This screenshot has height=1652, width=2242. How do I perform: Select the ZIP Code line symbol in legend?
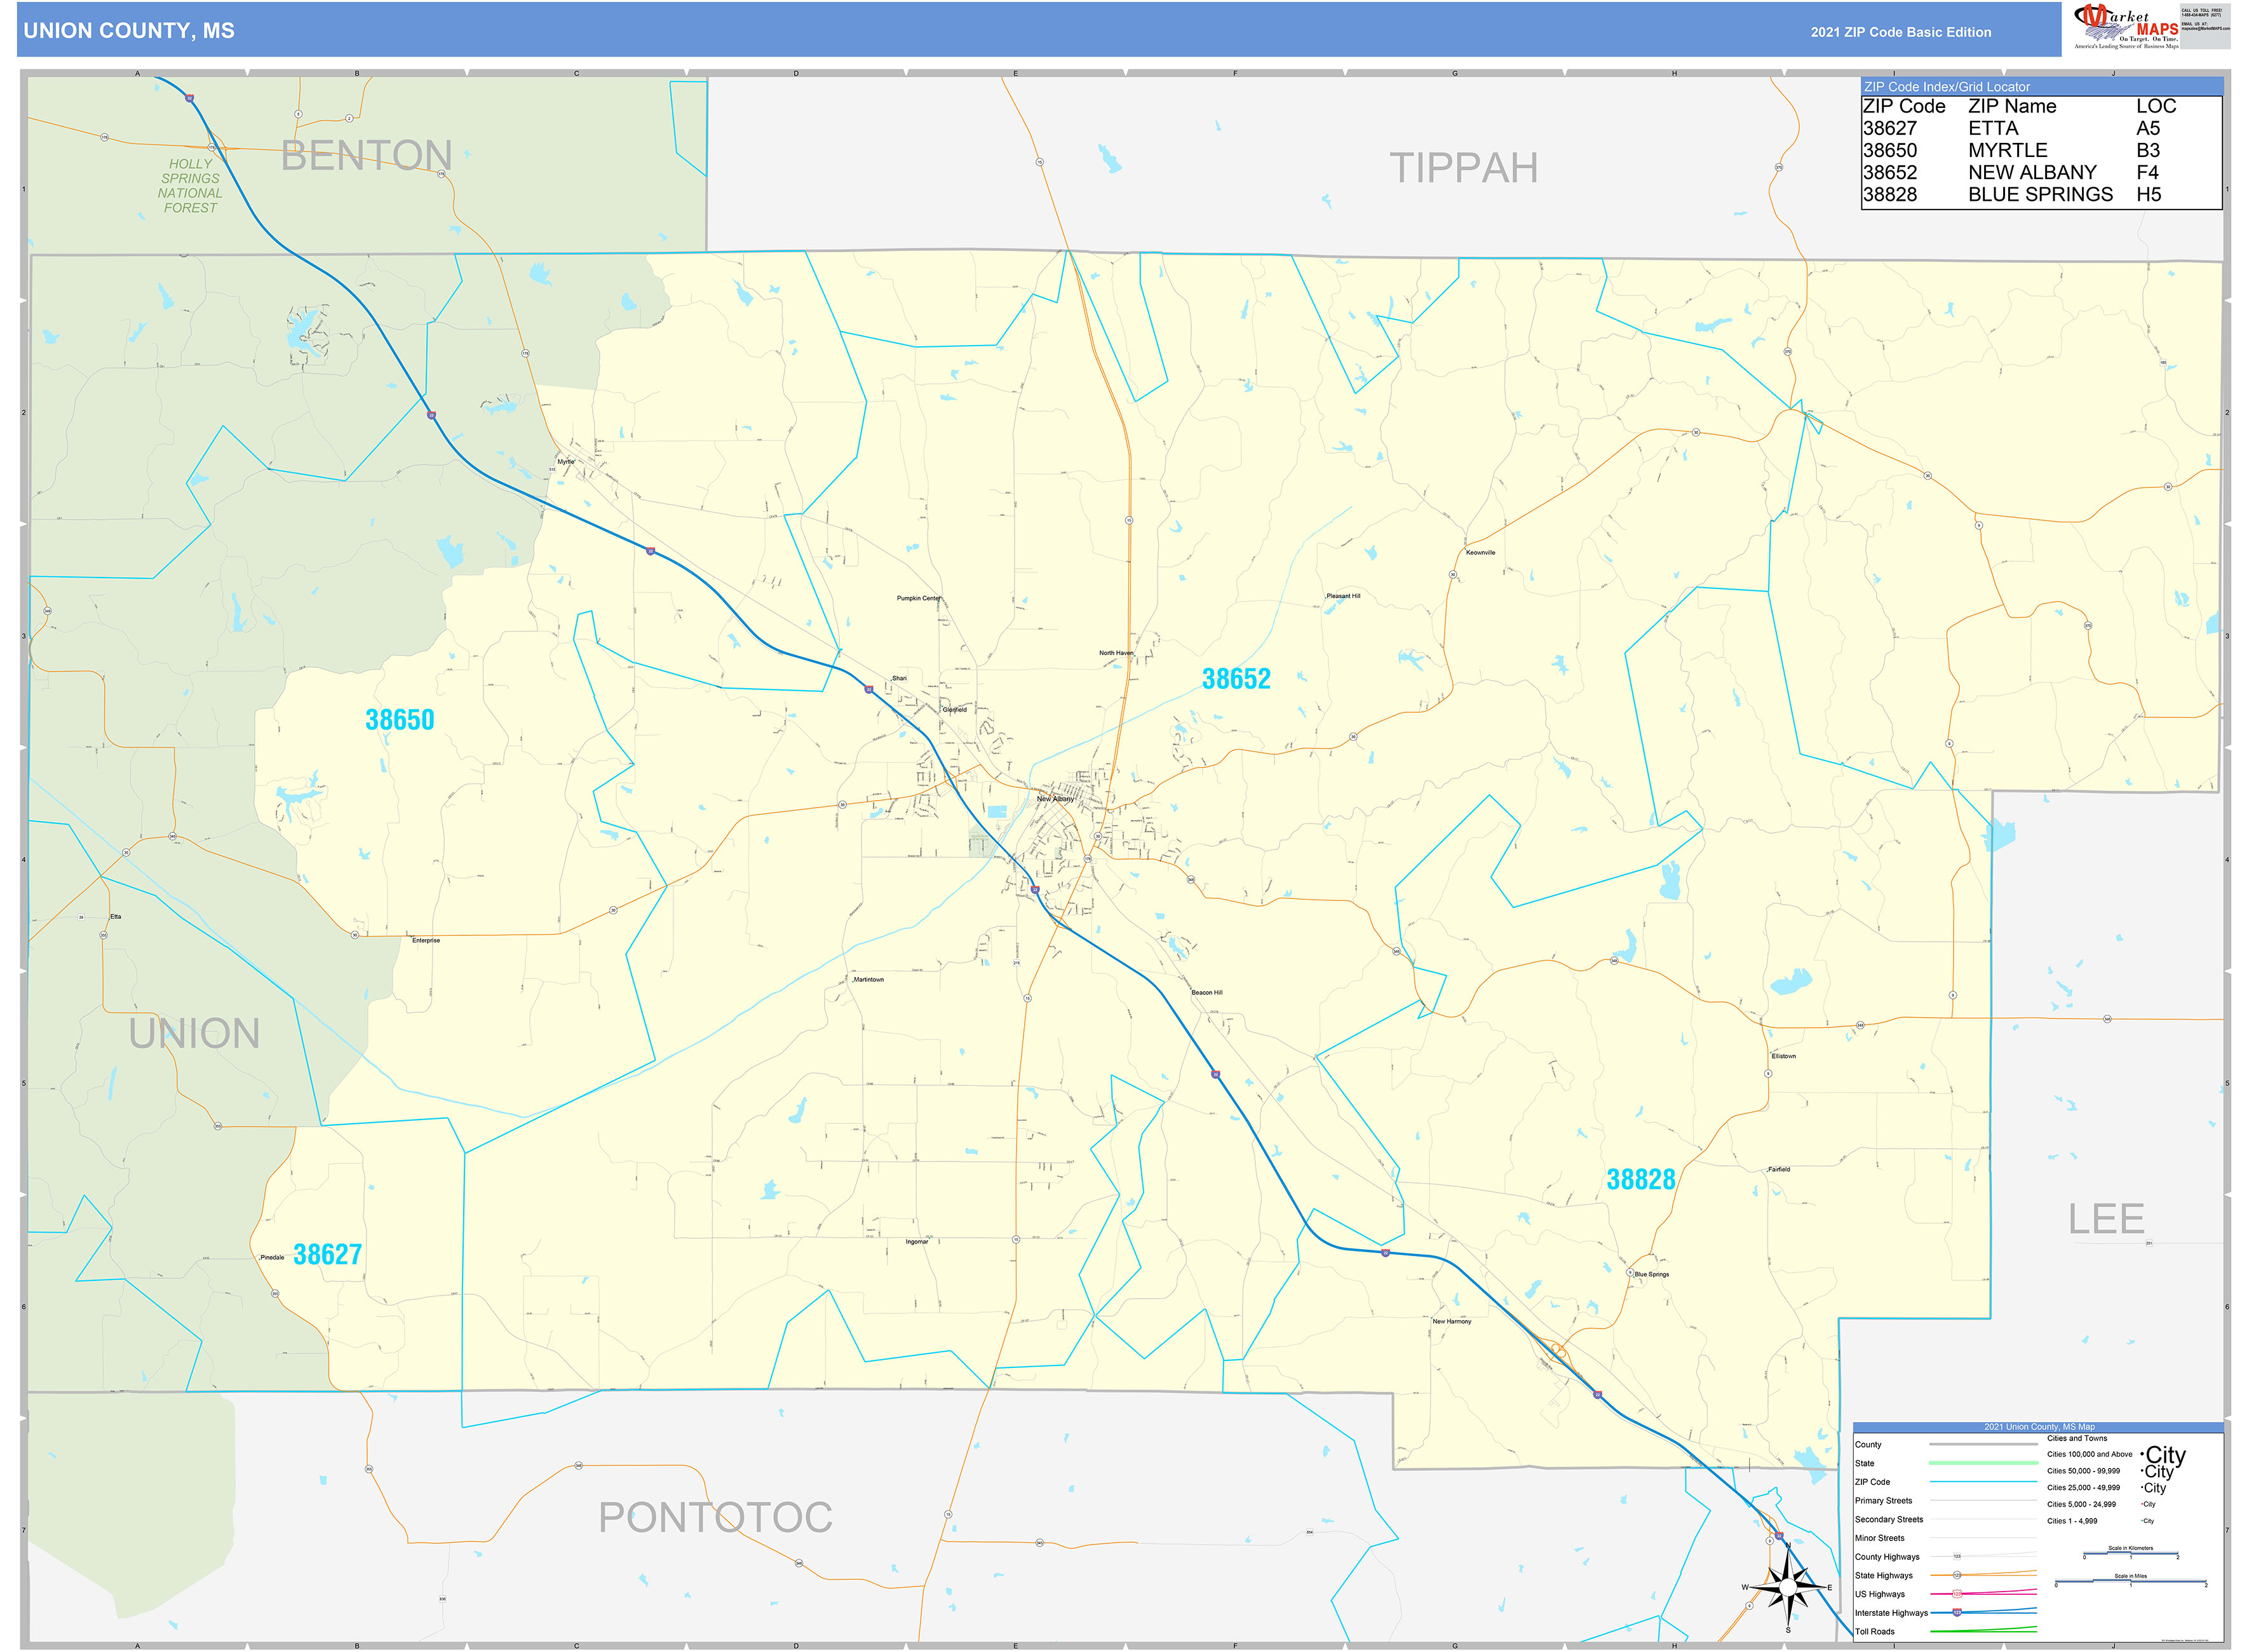point(1985,1481)
